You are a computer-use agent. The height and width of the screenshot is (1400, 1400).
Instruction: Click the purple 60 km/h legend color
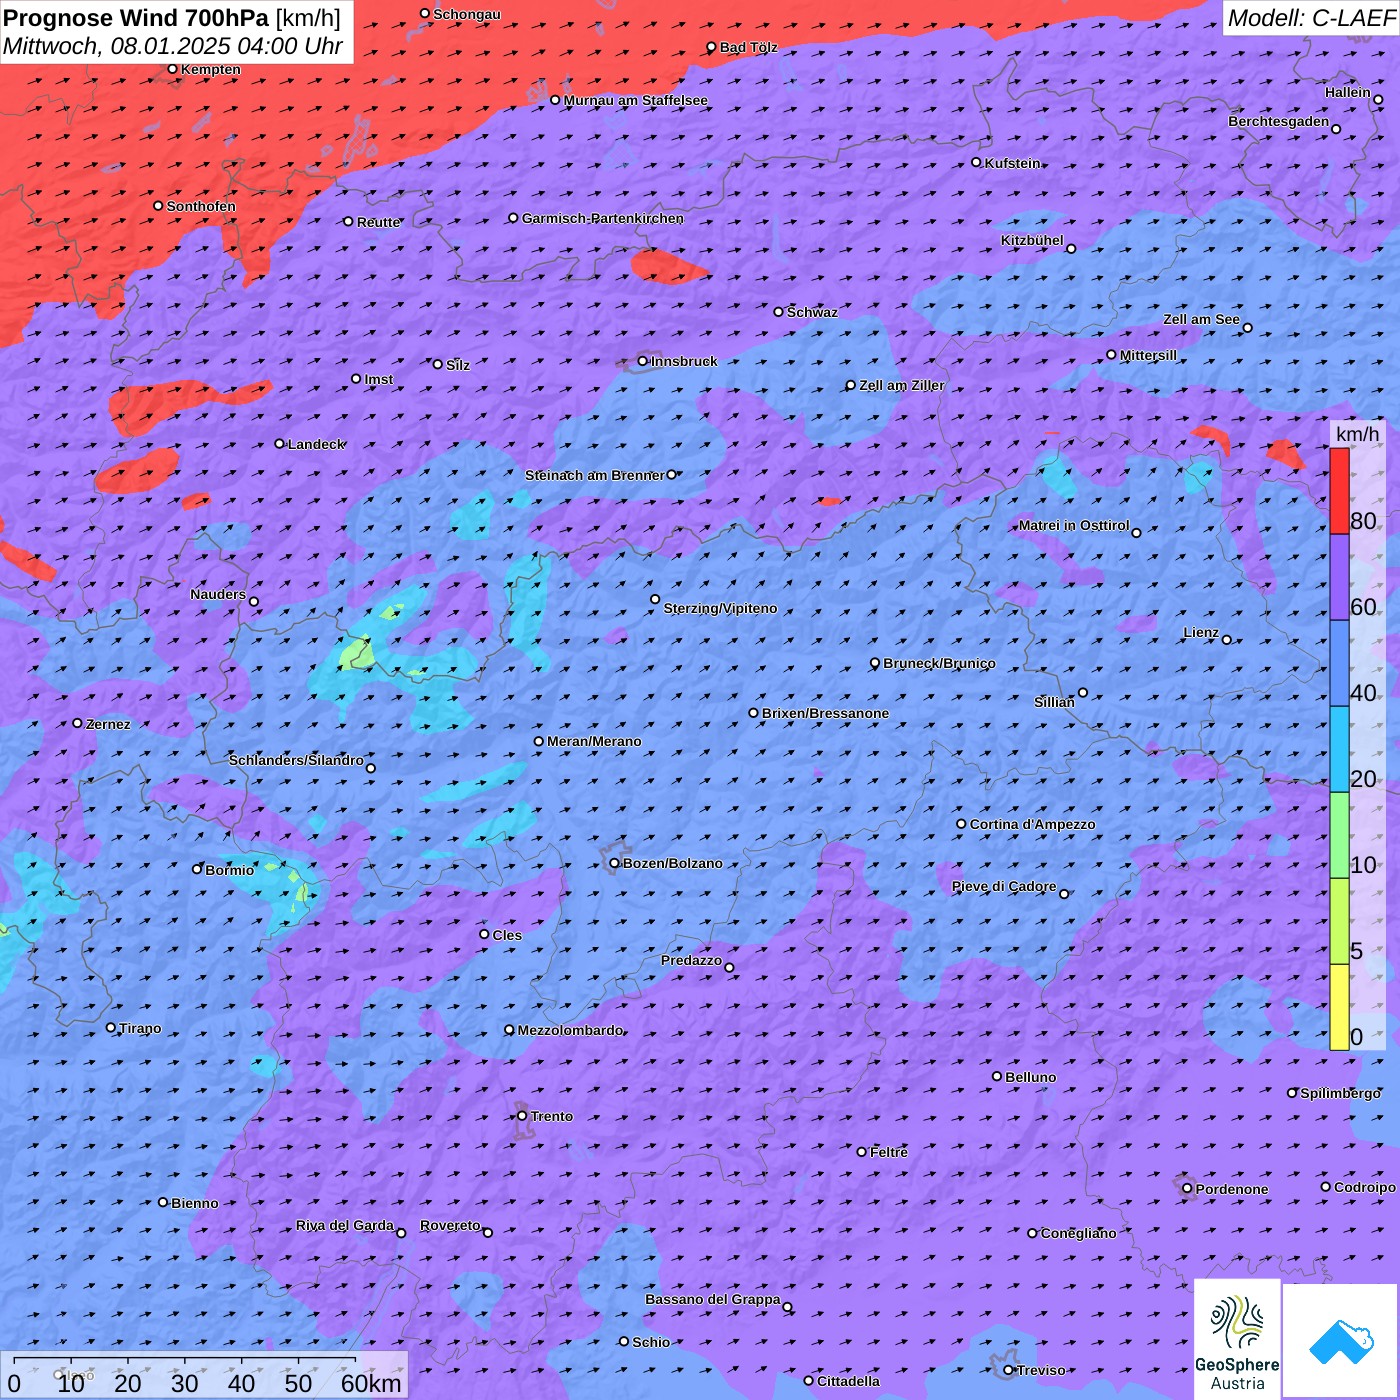click(x=1339, y=577)
